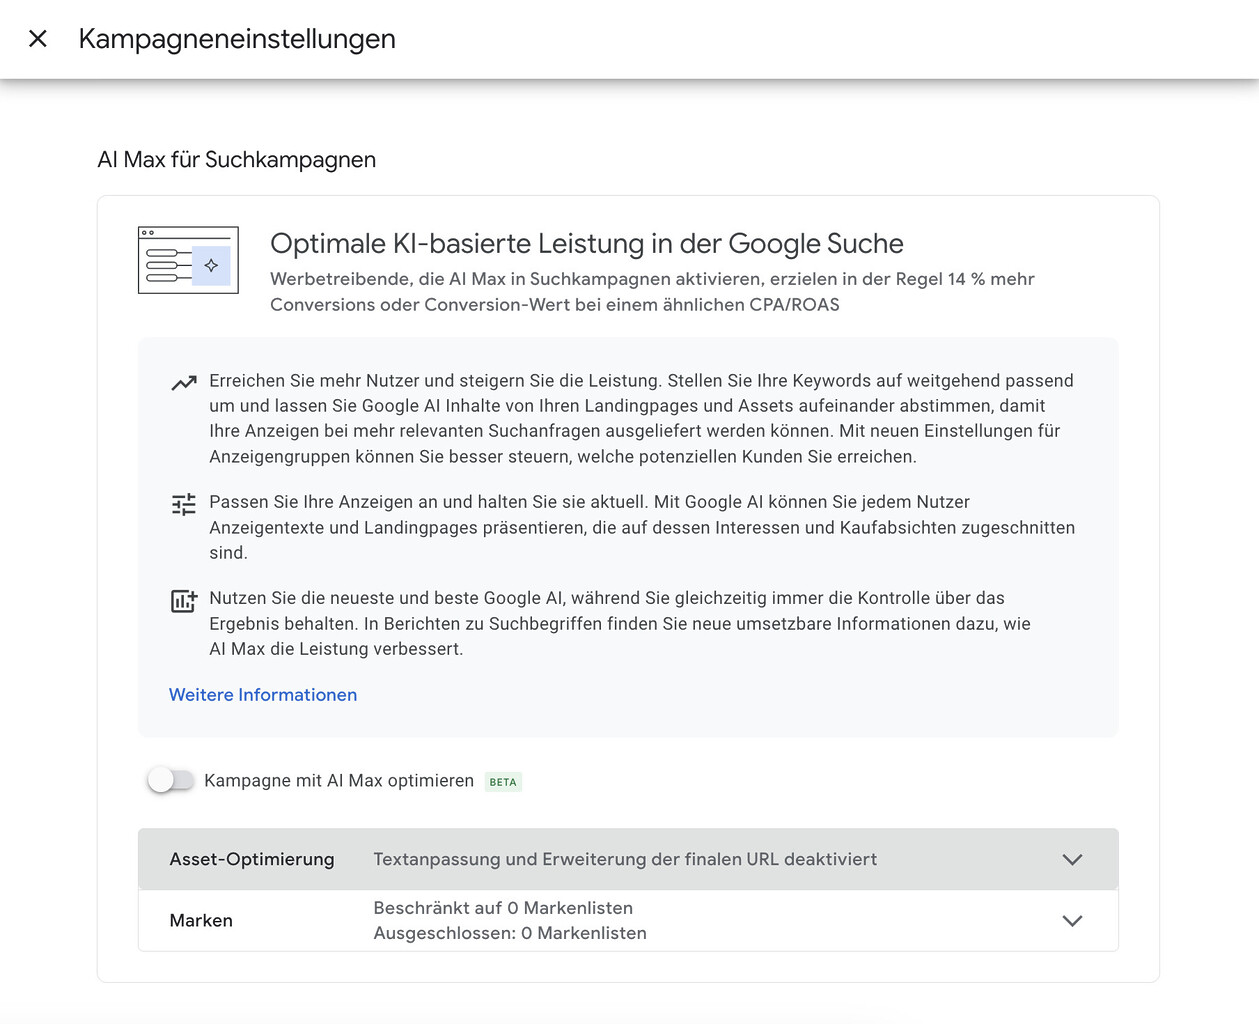1259x1024 pixels.
Task: Click the Optimale KI-basierte Leistung headline
Action: [586, 243]
